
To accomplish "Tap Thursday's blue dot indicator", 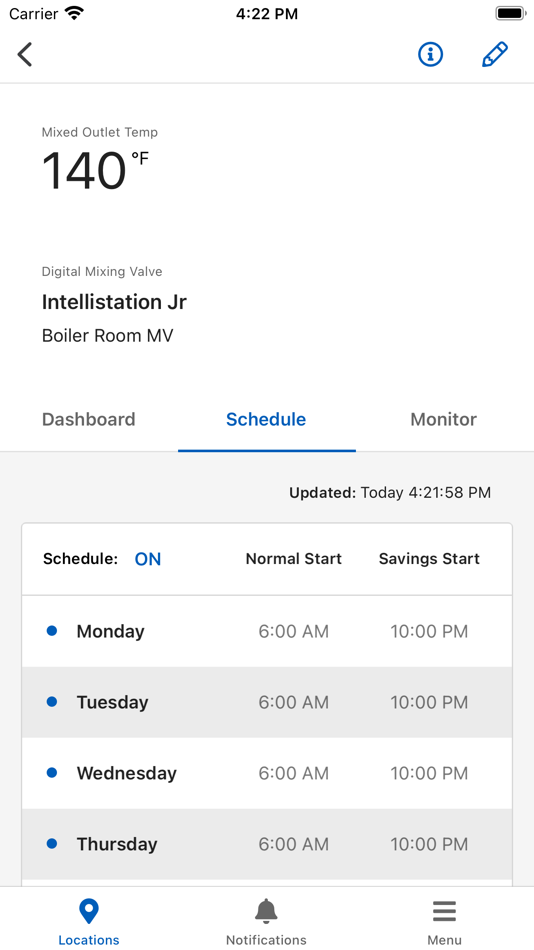I will [52, 843].
